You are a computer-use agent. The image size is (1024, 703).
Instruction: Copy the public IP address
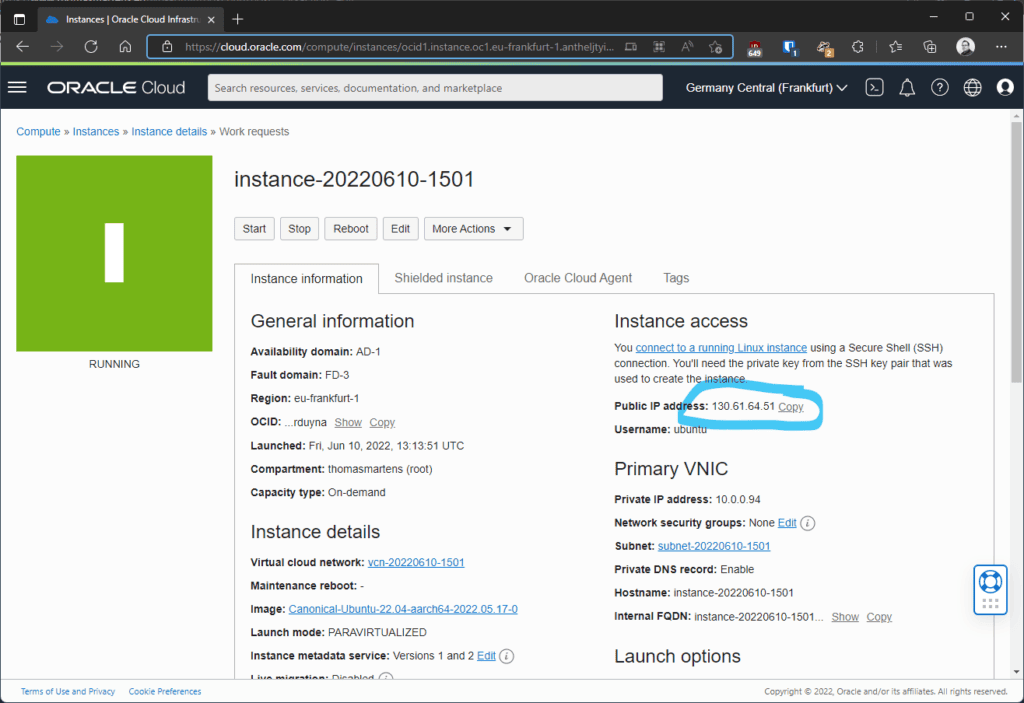[790, 406]
